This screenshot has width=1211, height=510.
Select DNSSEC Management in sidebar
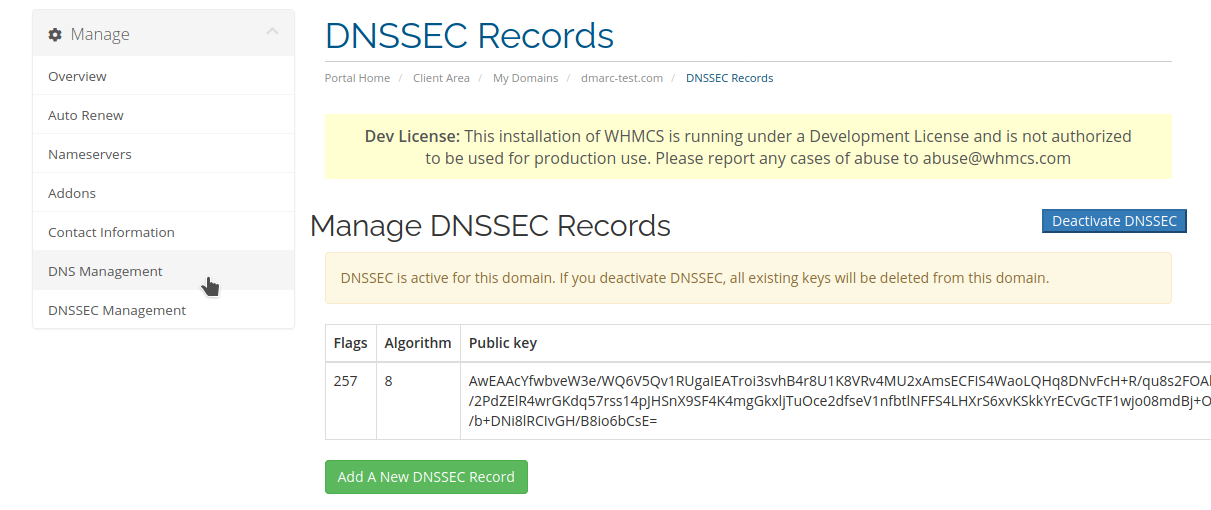[117, 311]
